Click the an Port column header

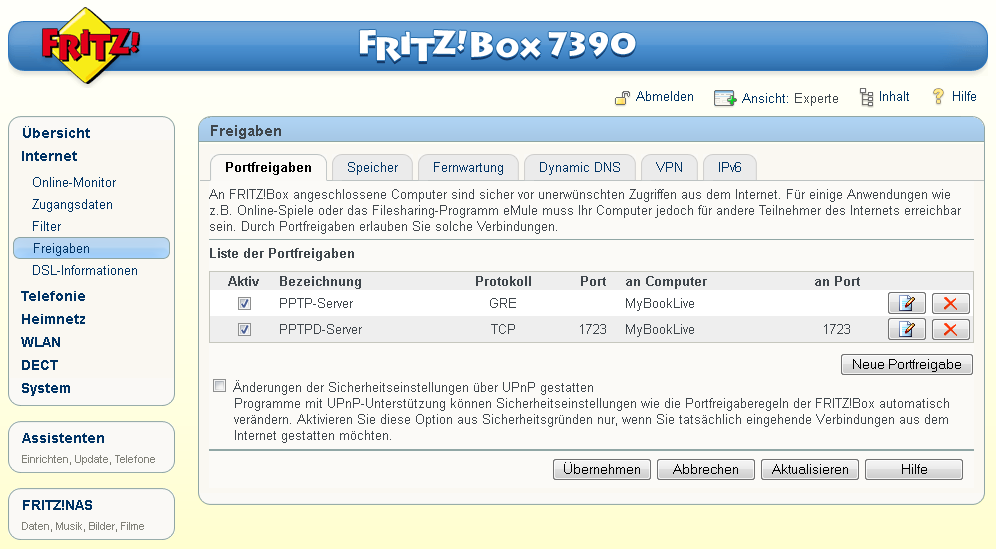point(837,281)
